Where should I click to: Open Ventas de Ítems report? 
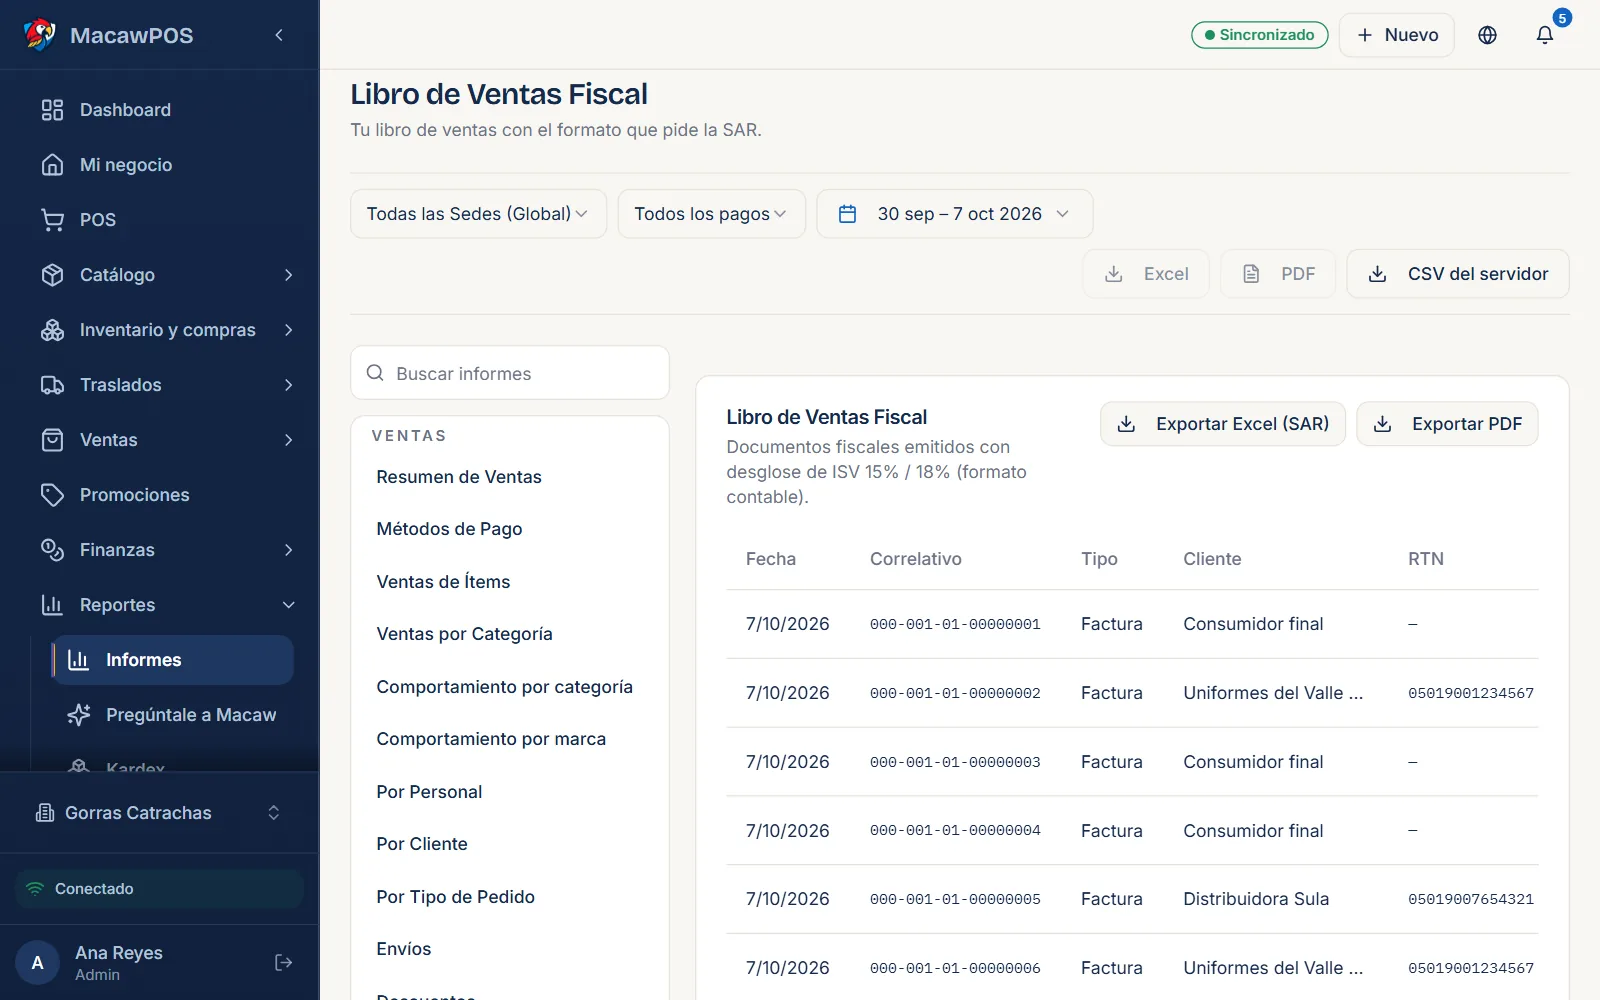[x=443, y=582]
